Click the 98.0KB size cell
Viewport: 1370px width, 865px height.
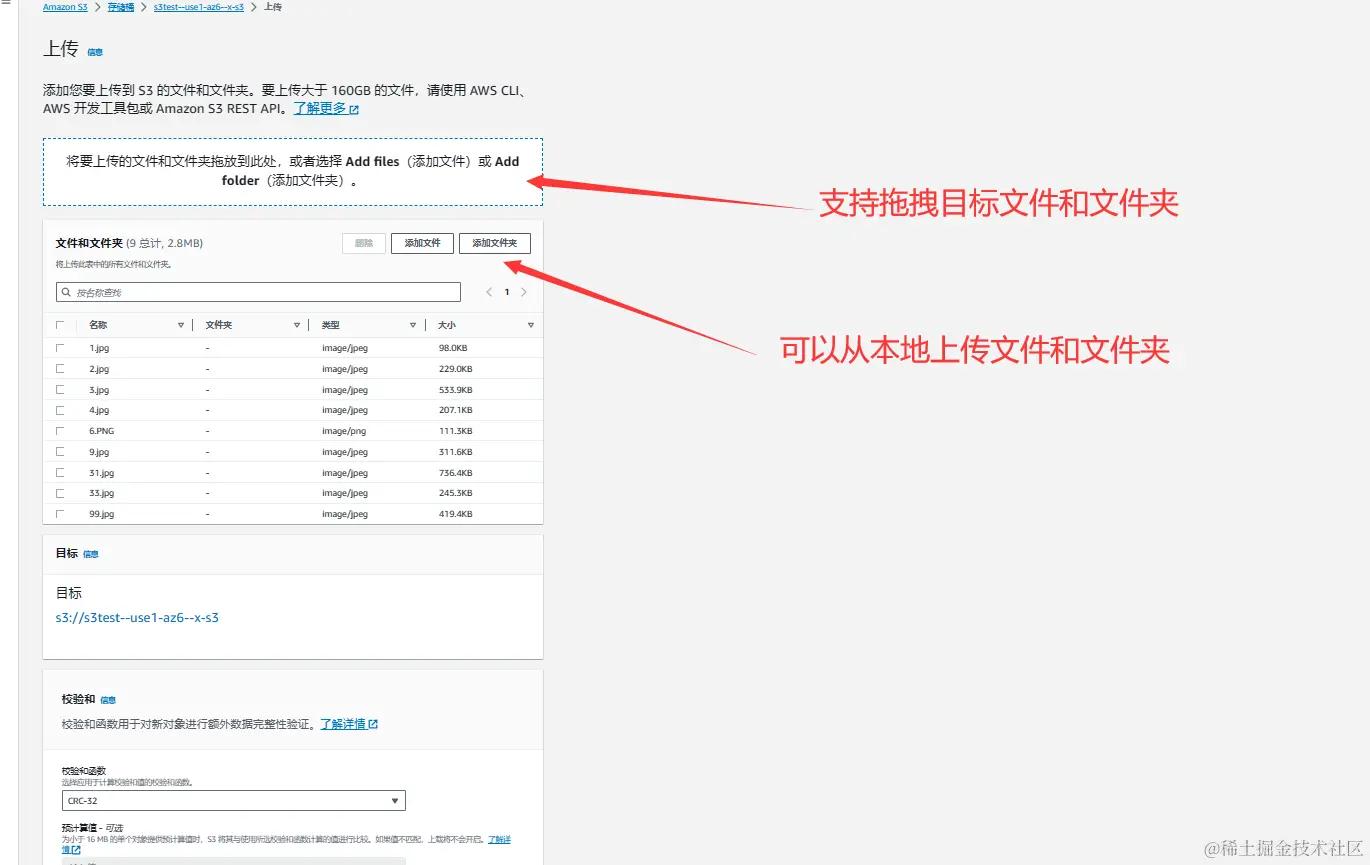453,348
